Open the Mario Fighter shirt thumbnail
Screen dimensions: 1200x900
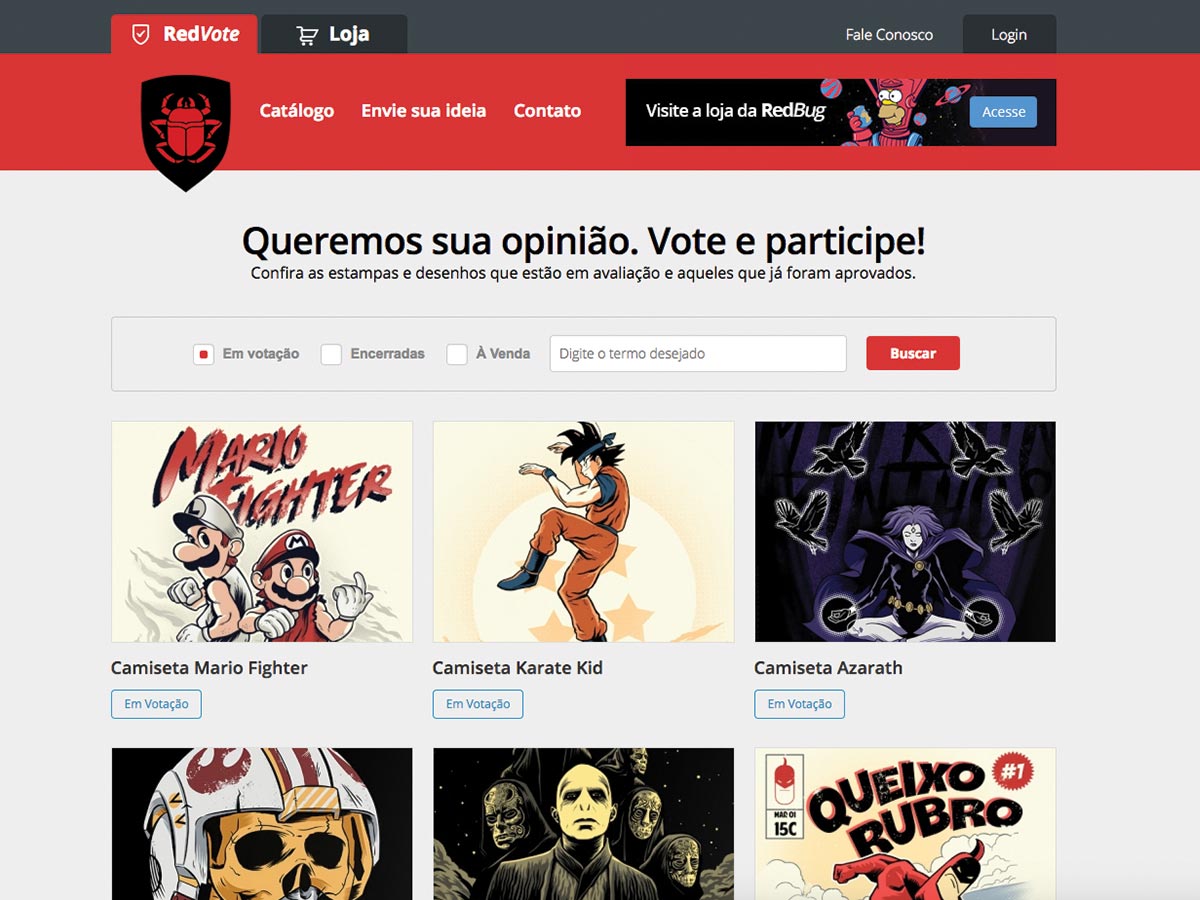(x=262, y=532)
